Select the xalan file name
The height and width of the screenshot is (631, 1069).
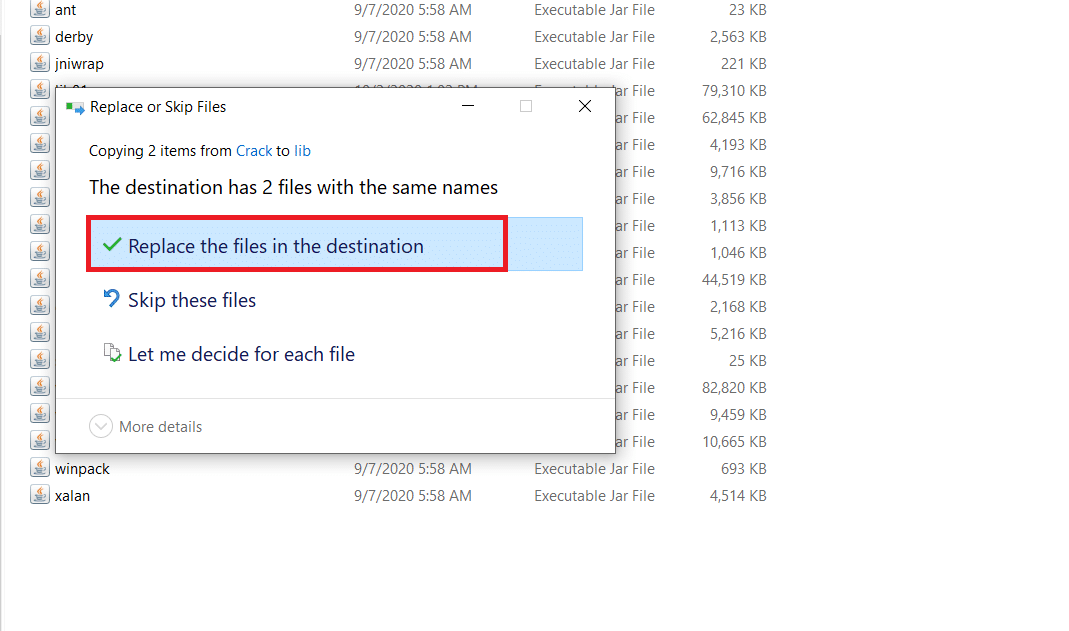[72, 496]
